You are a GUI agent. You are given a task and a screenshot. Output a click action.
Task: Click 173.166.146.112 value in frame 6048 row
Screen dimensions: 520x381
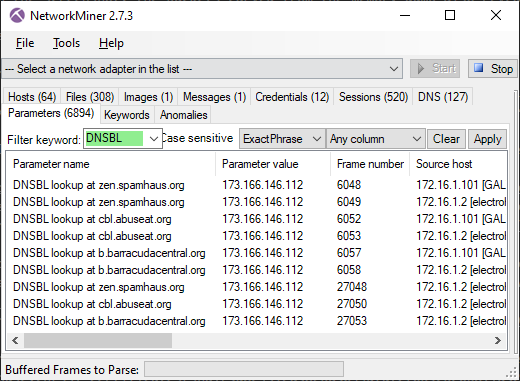point(263,185)
